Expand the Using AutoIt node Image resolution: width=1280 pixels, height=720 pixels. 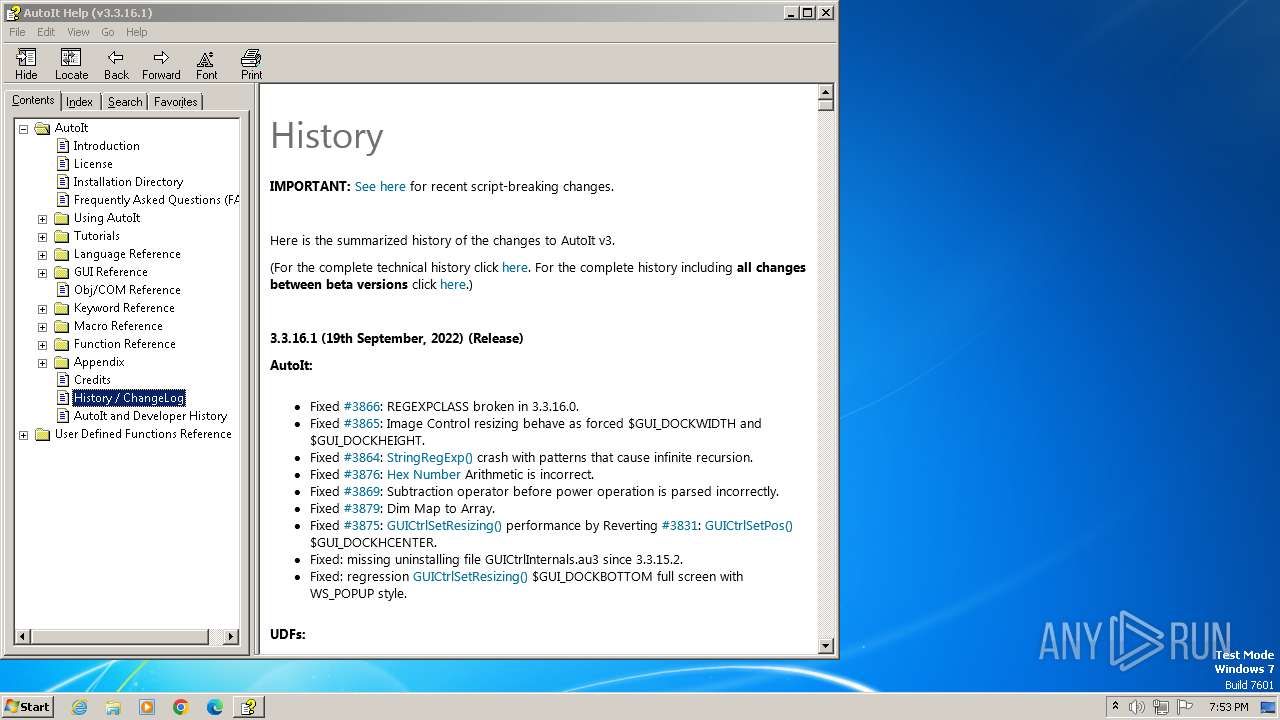[42, 218]
